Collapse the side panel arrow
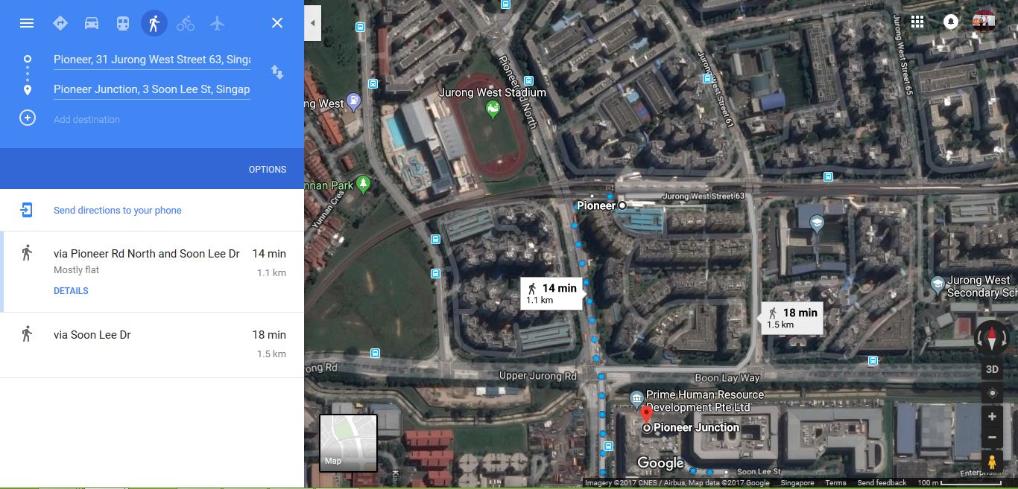This screenshot has height=489, width=1018. 313,23
